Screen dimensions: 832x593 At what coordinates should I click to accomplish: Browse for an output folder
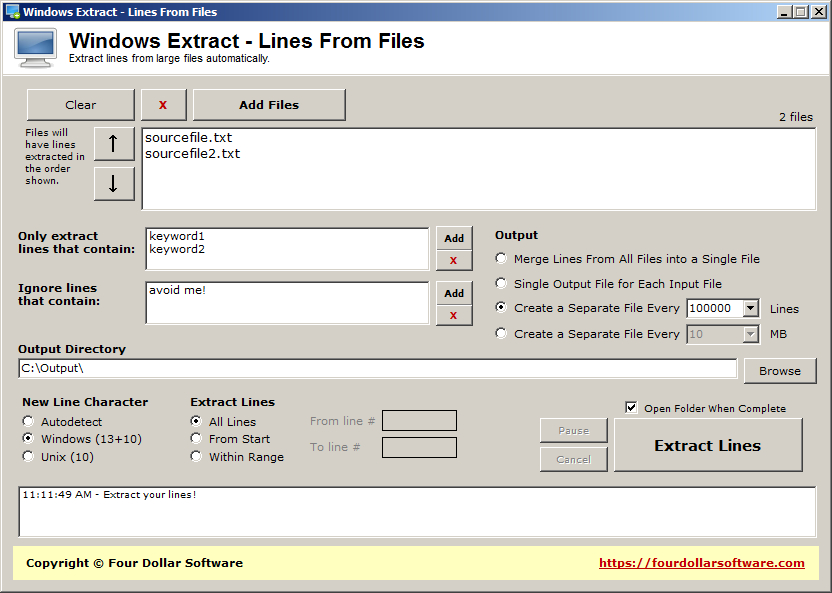779,370
